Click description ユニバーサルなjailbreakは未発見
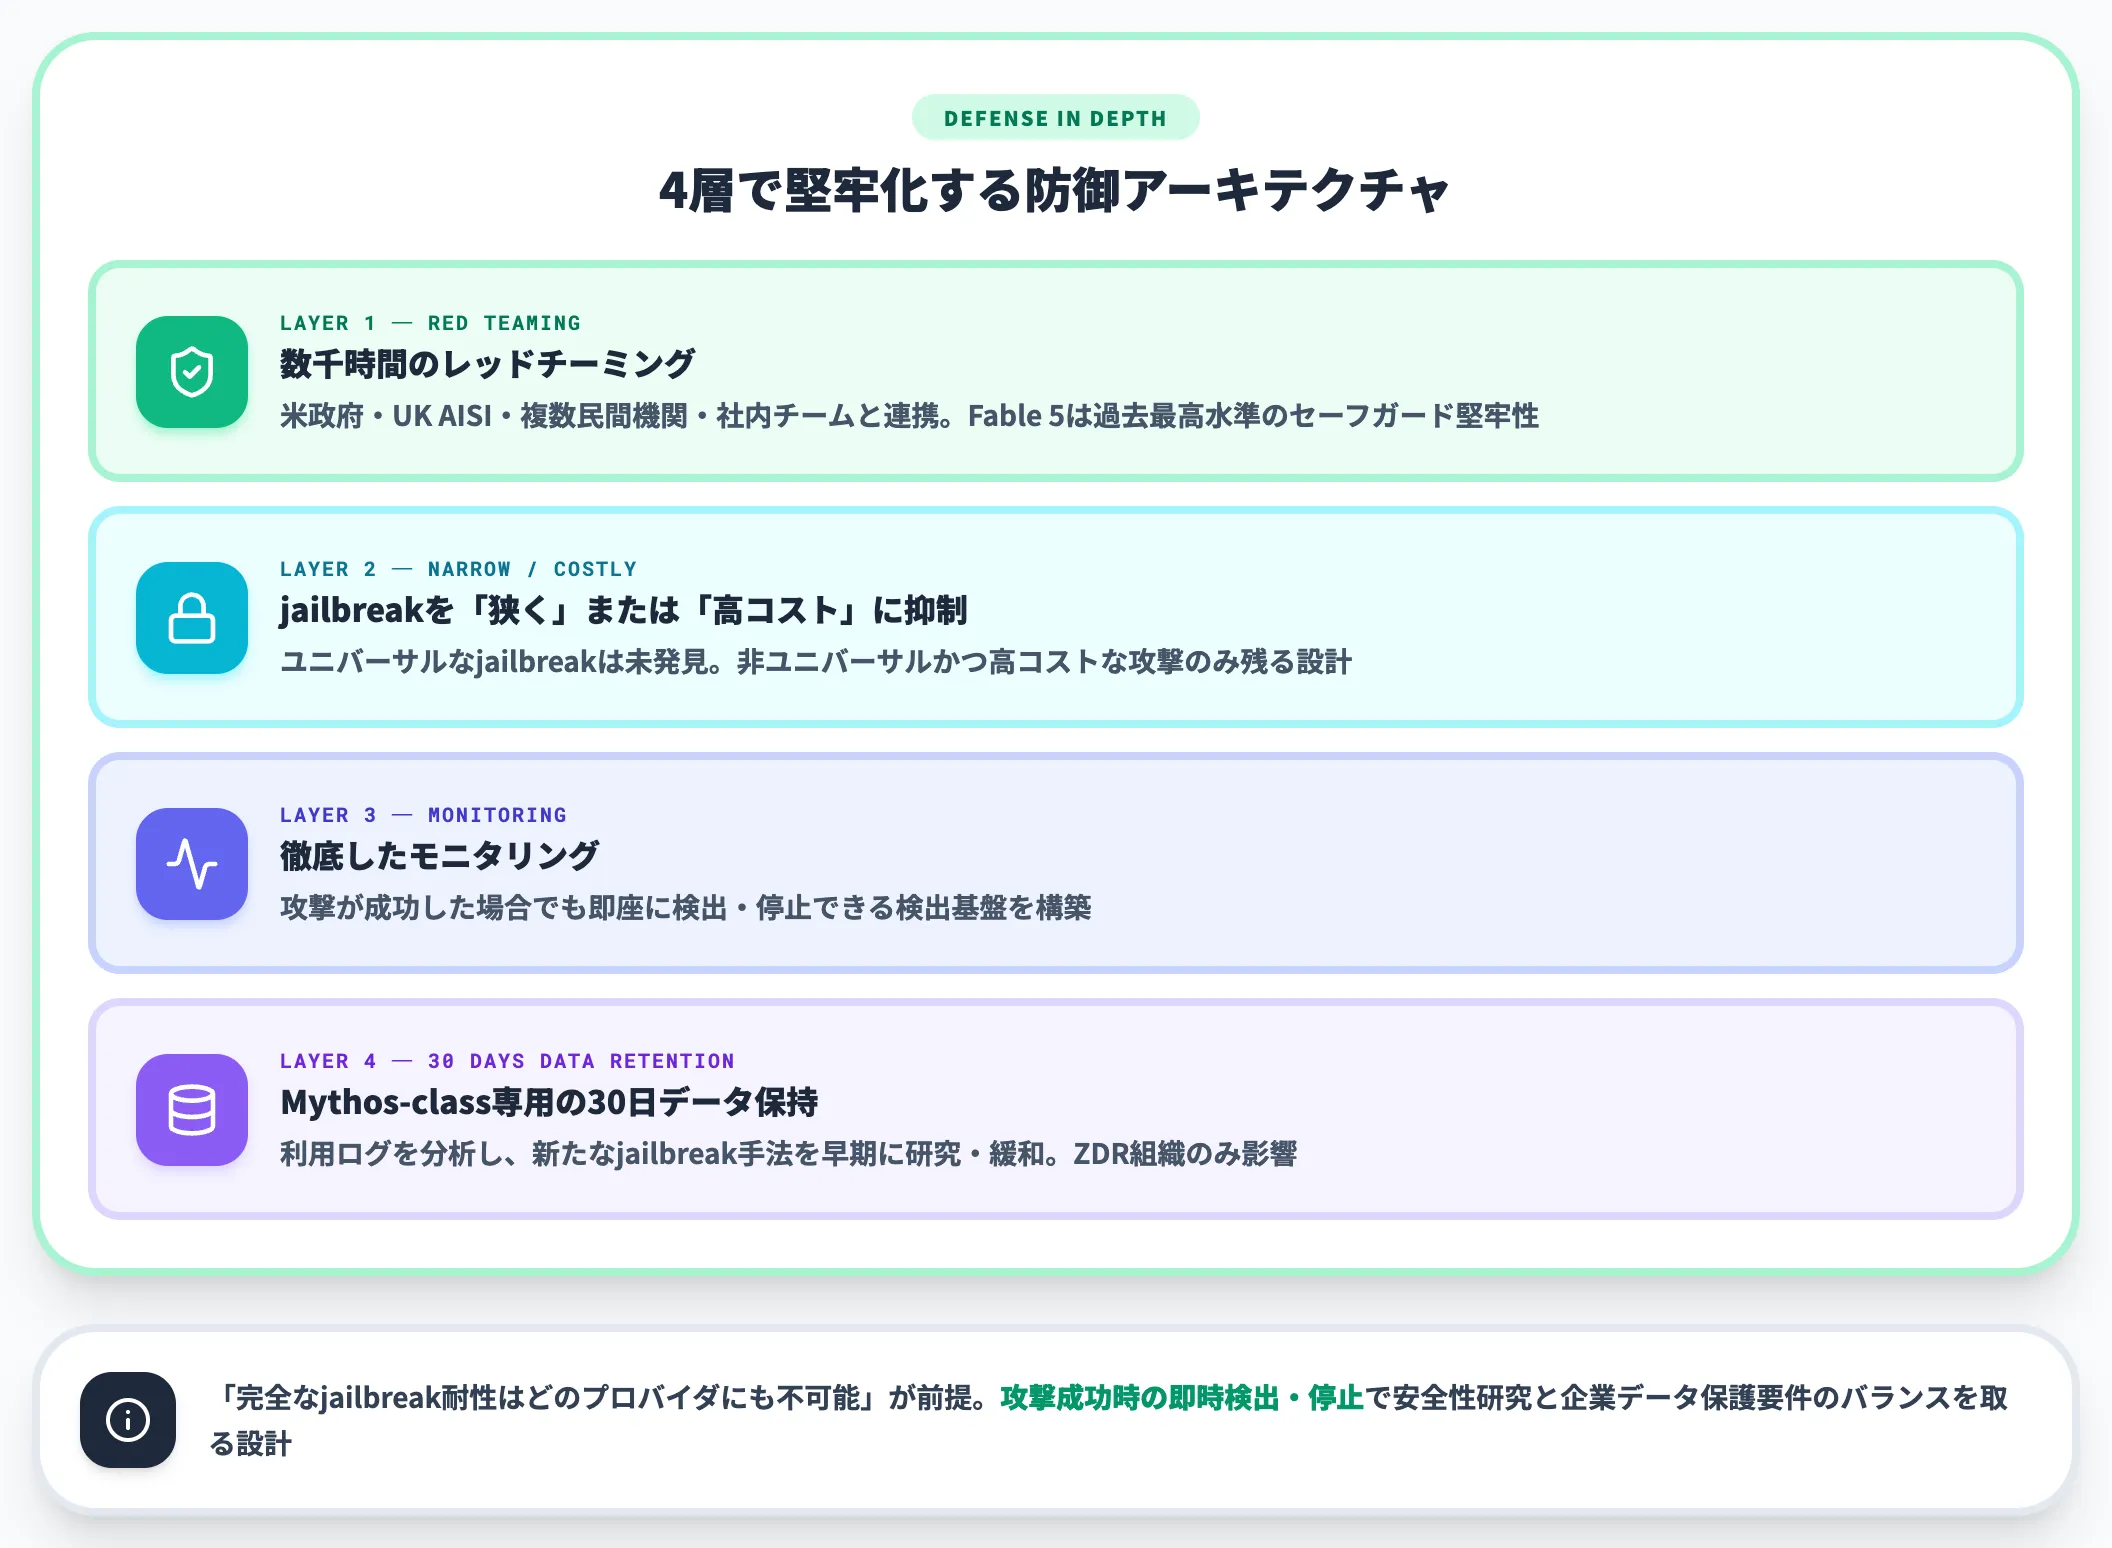The height and width of the screenshot is (1548, 2112). point(816,662)
